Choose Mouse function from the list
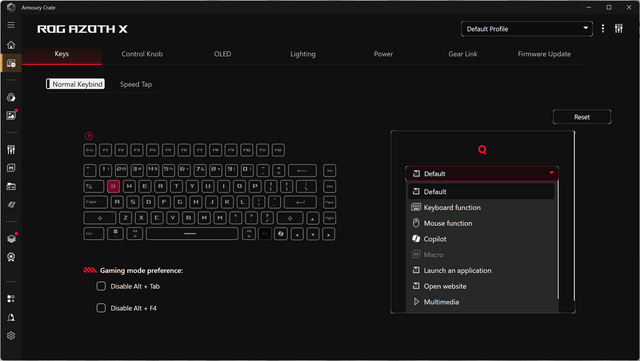640x361 pixels. tap(482, 223)
